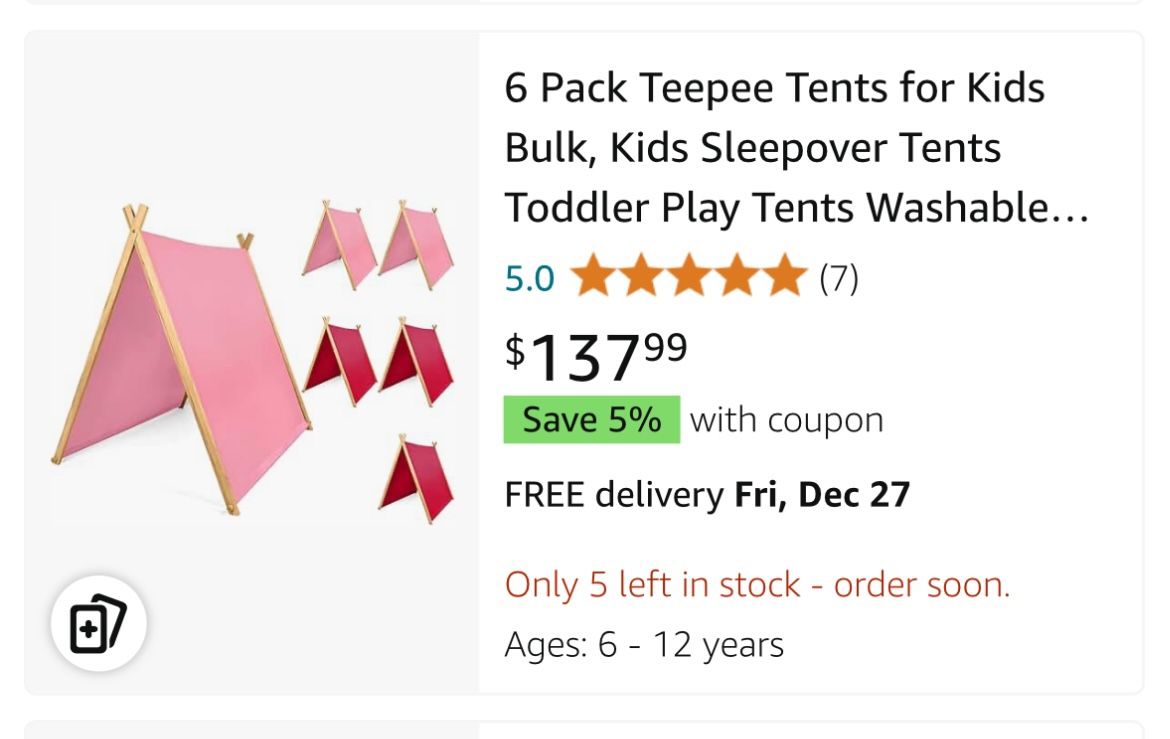Viewport: 1170px width, 739px height.
Task: Click the middle-right red tent image
Action: [x=415, y=360]
